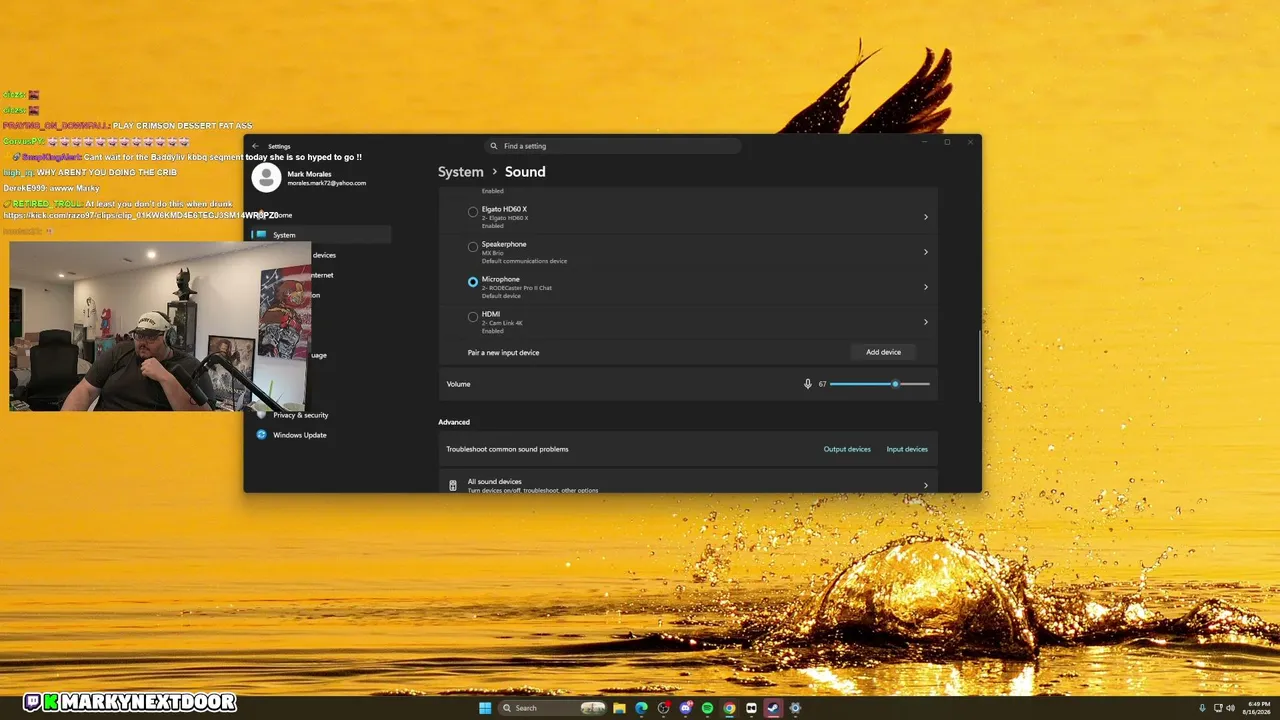Viewport: 1280px width, 720px height.
Task: Open Microphone properties via its chevron
Action: [925, 287]
